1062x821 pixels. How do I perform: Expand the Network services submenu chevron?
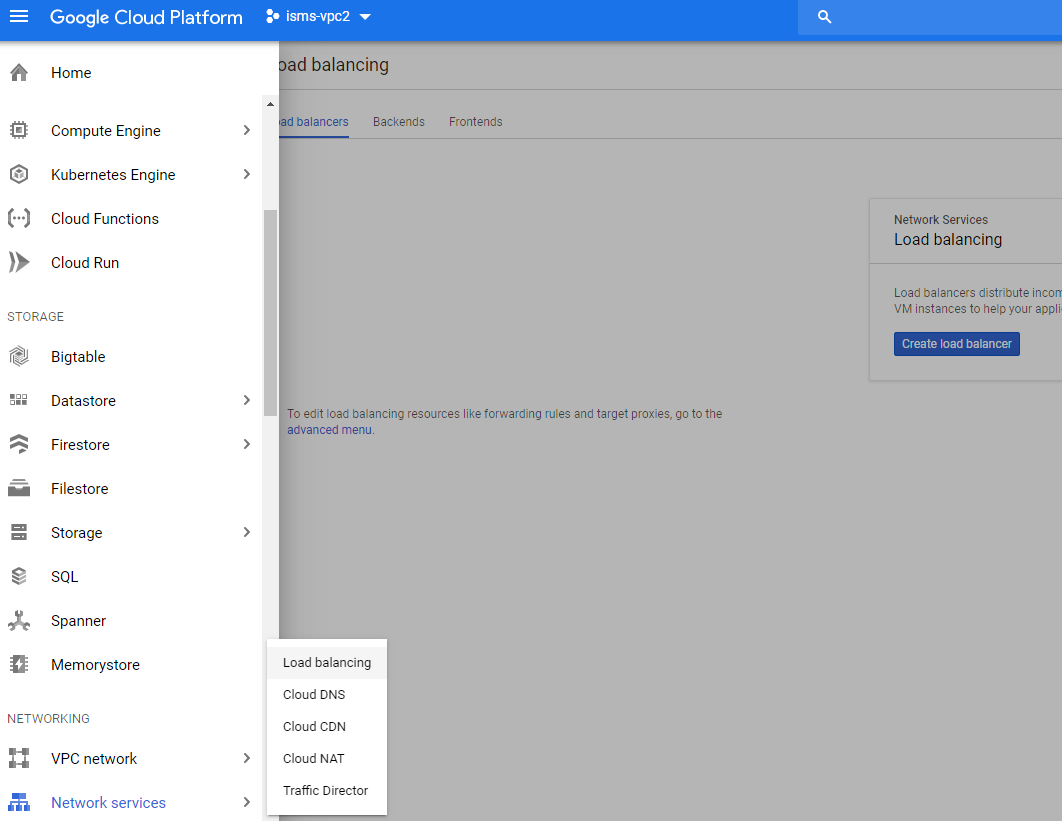pyautogui.click(x=247, y=802)
